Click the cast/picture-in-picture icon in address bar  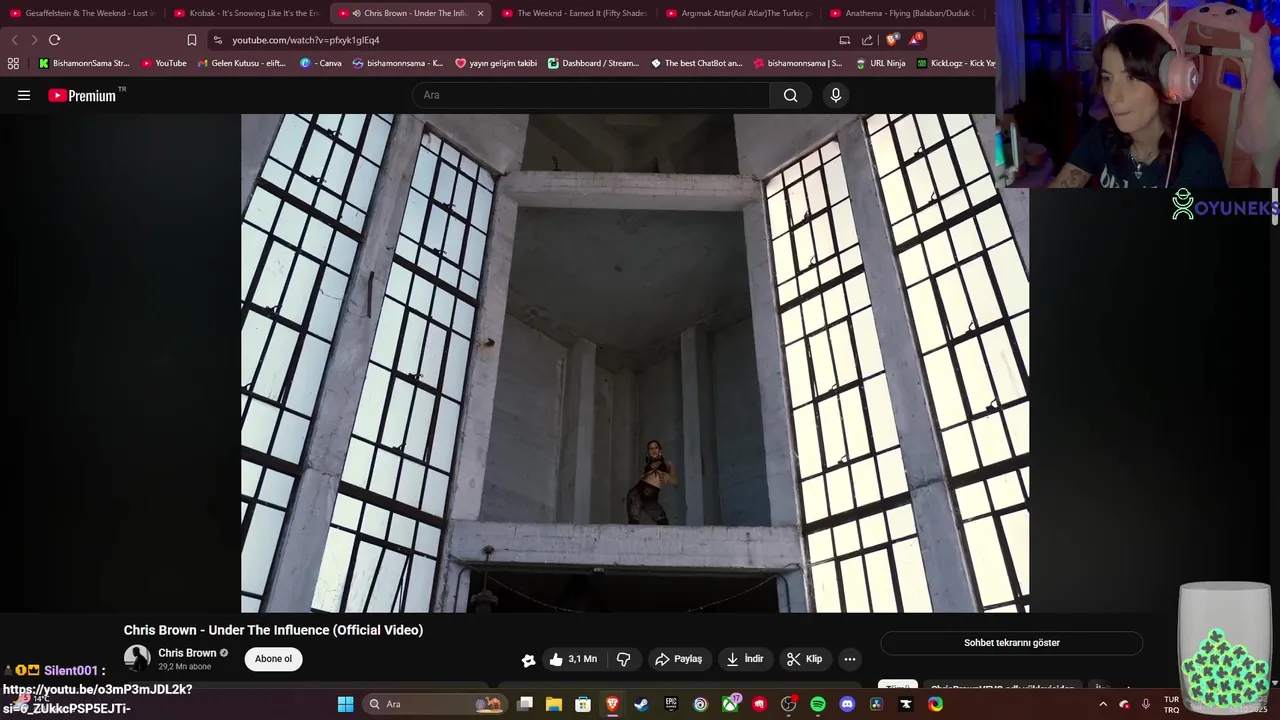click(845, 40)
